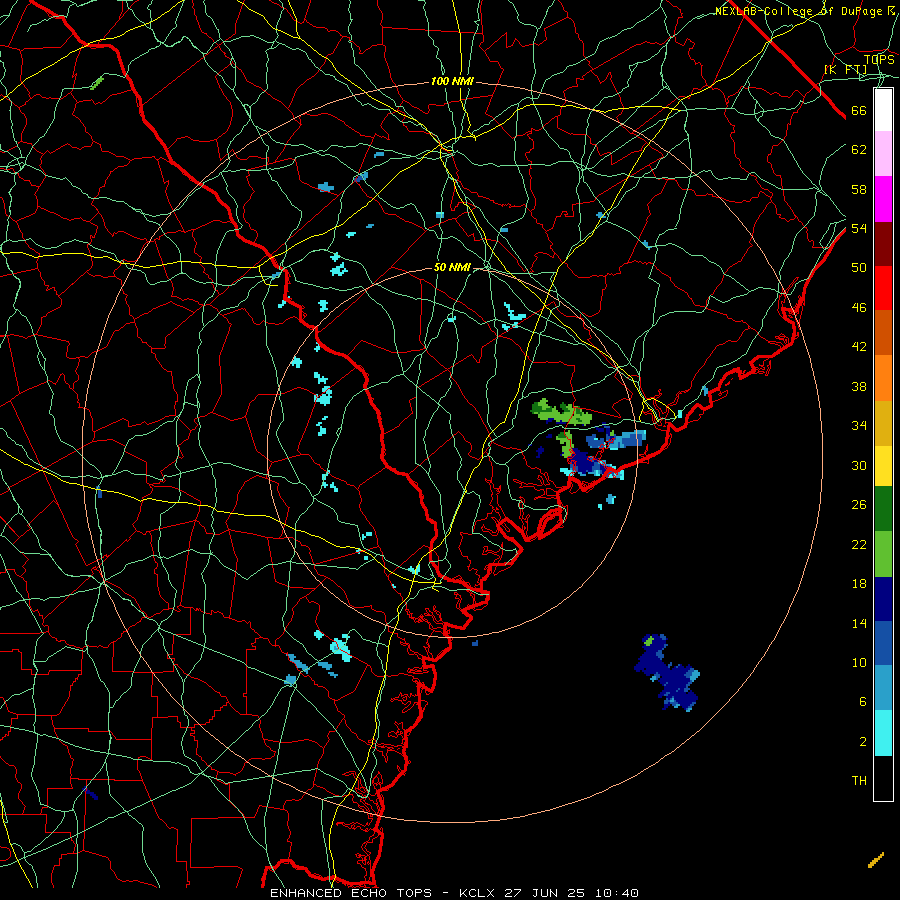Screen dimensions: 900x900
Task: Click the medium blue swatch below 14
Action: (x=883, y=643)
